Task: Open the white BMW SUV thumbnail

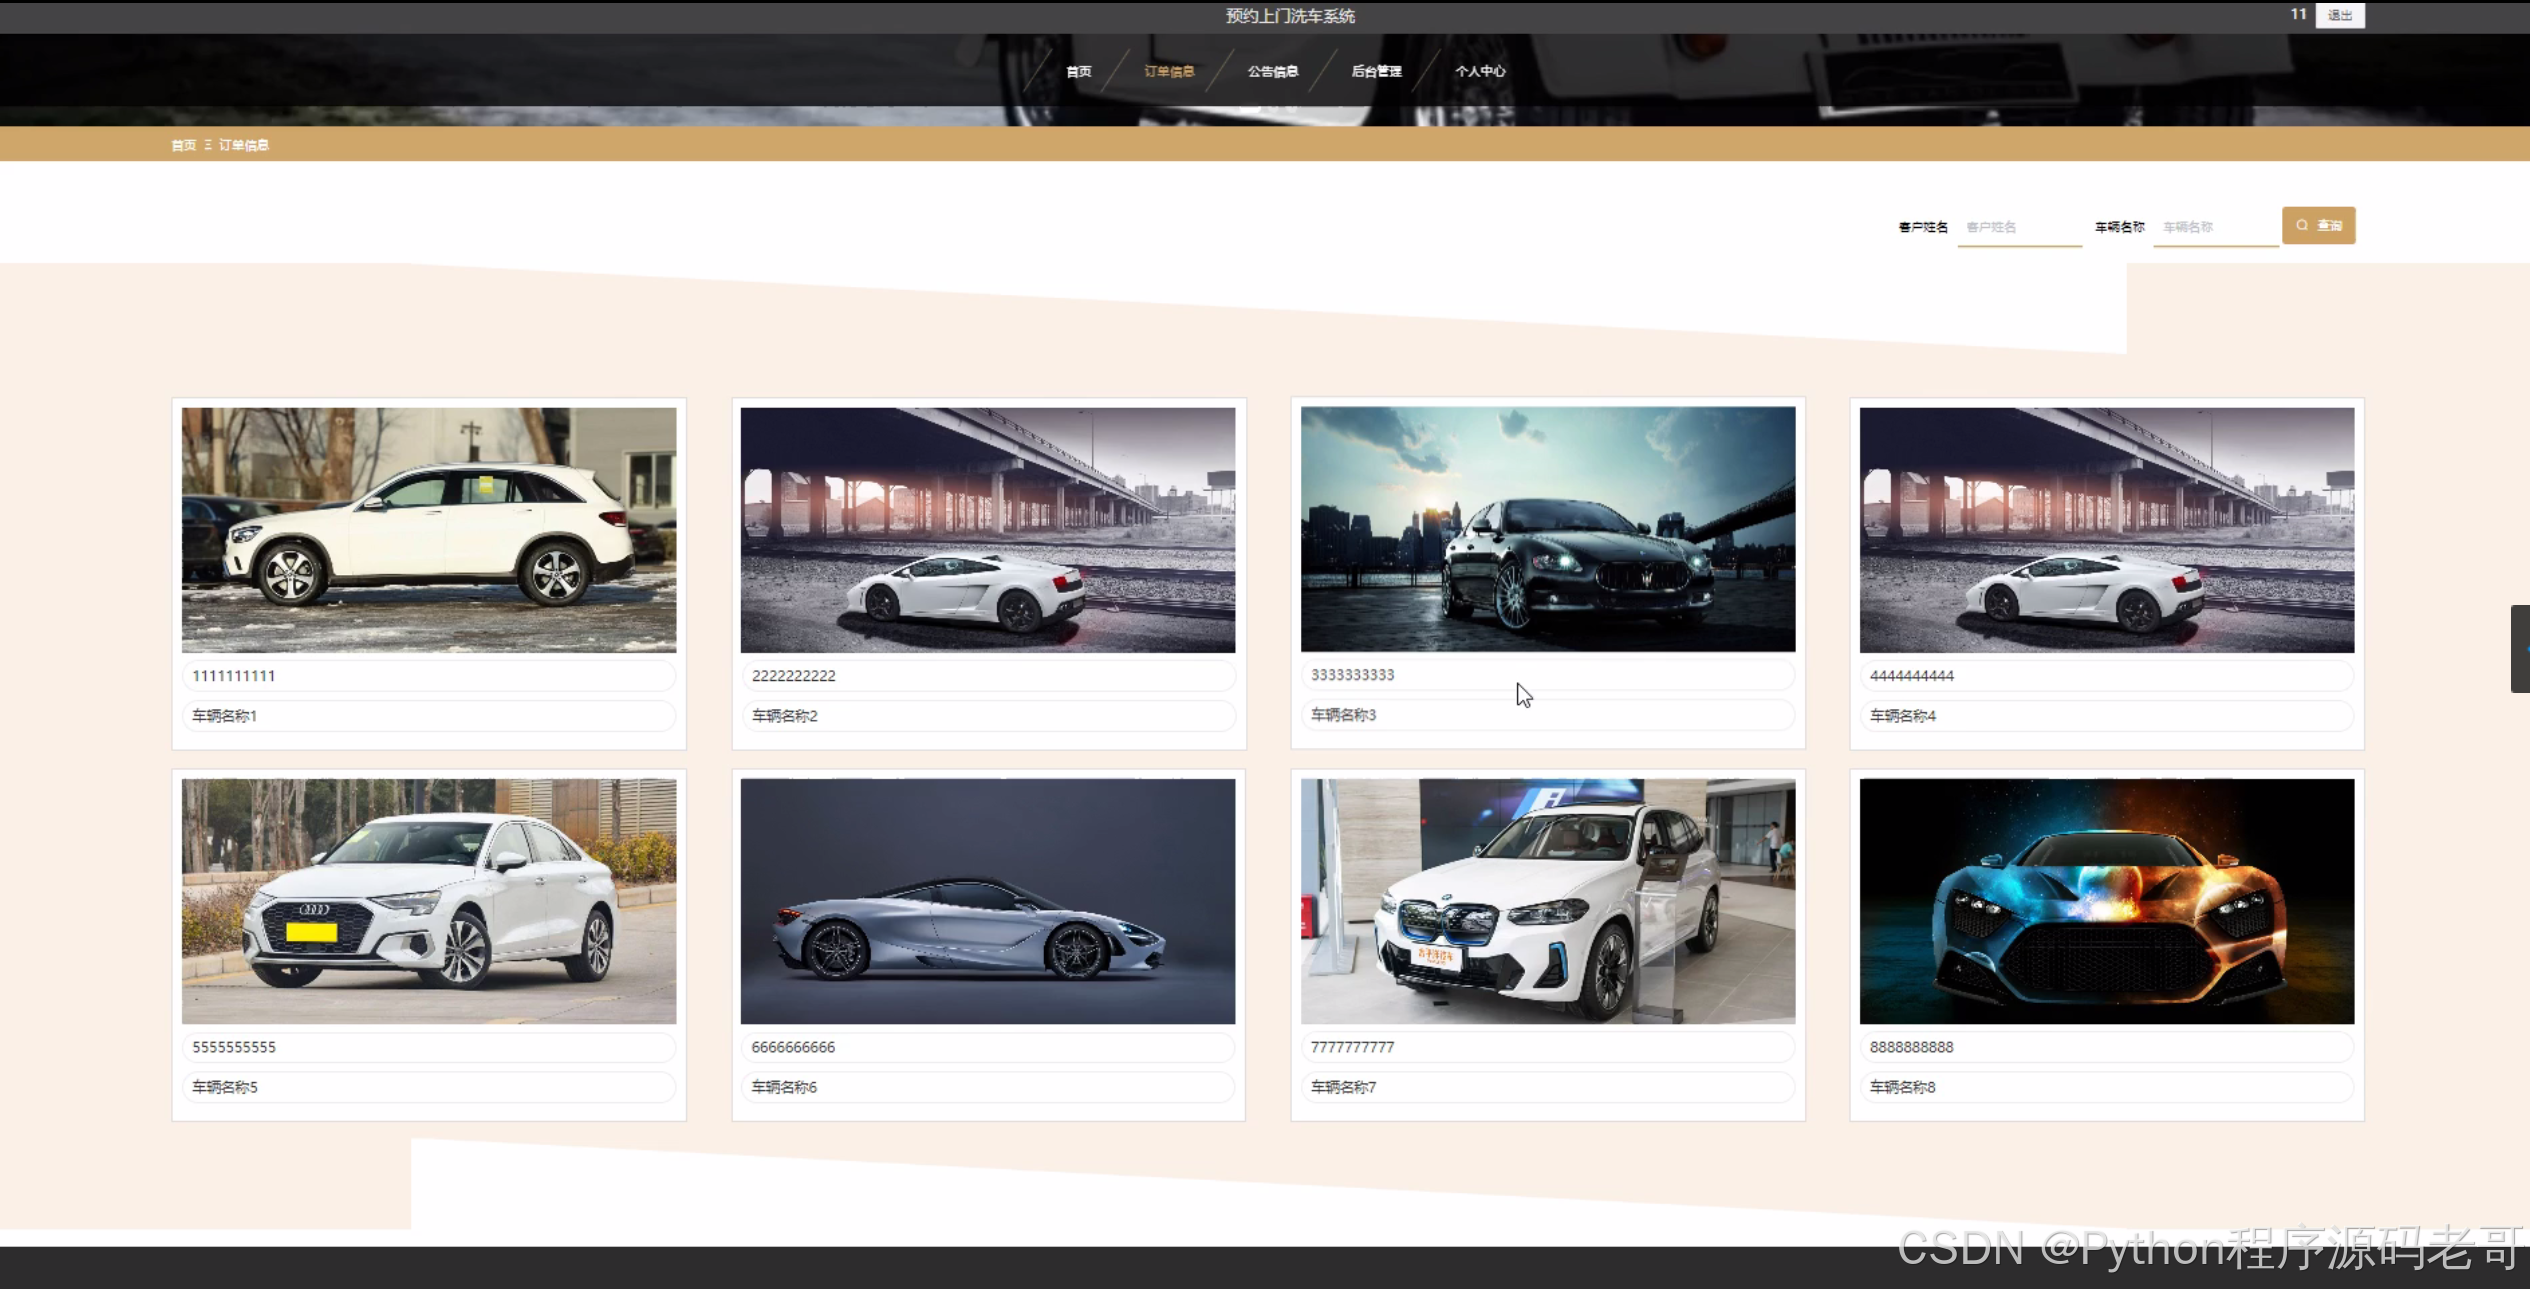Action: [1547, 901]
